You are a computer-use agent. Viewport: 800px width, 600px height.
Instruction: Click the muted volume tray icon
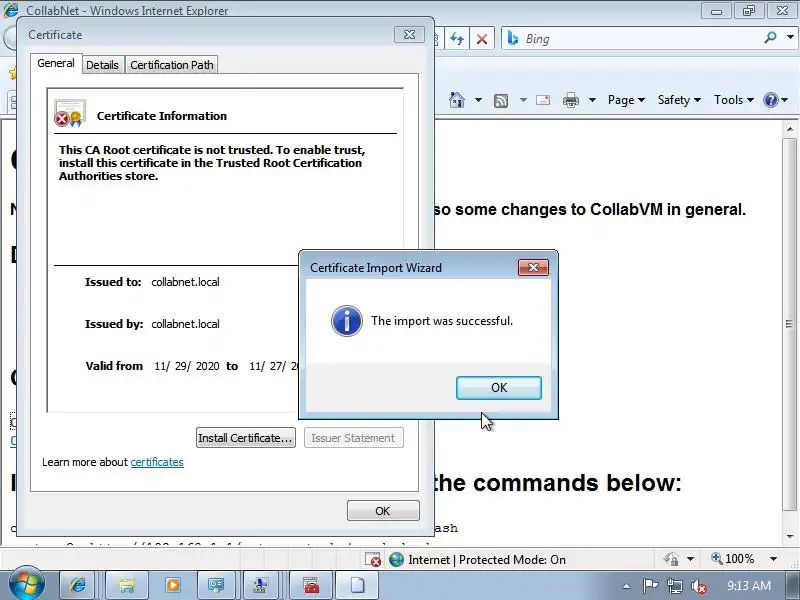pos(698,586)
